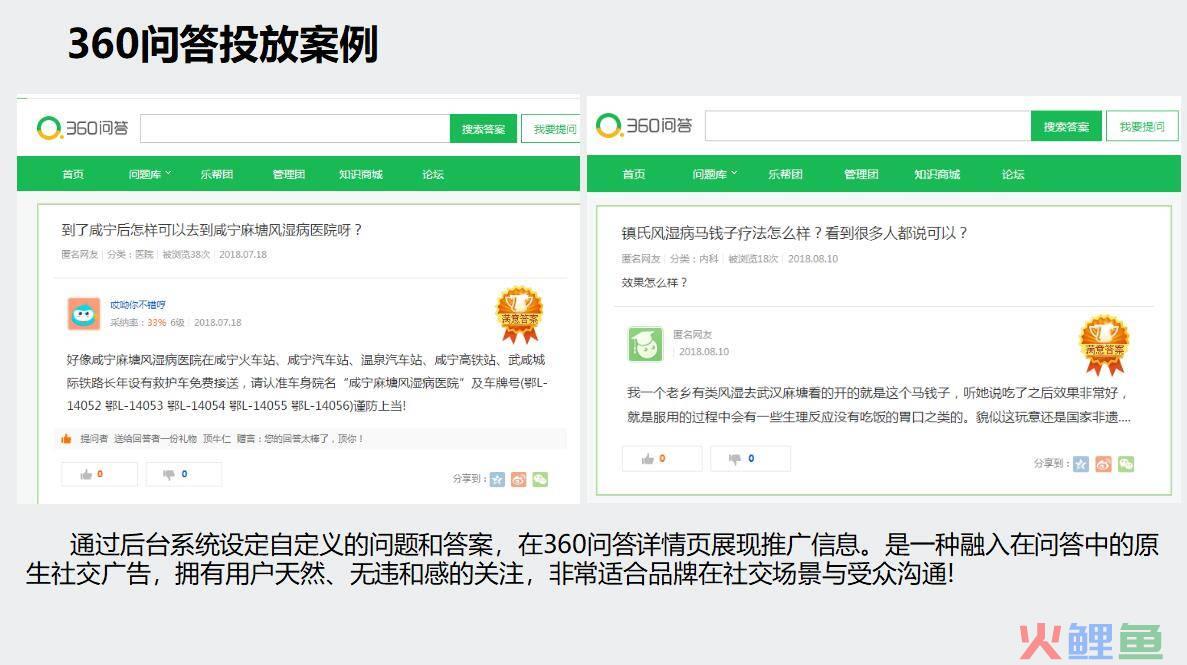Click 被浏览18次 view count text
The width and height of the screenshot is (1187, 665).
[x=753, y=258]
